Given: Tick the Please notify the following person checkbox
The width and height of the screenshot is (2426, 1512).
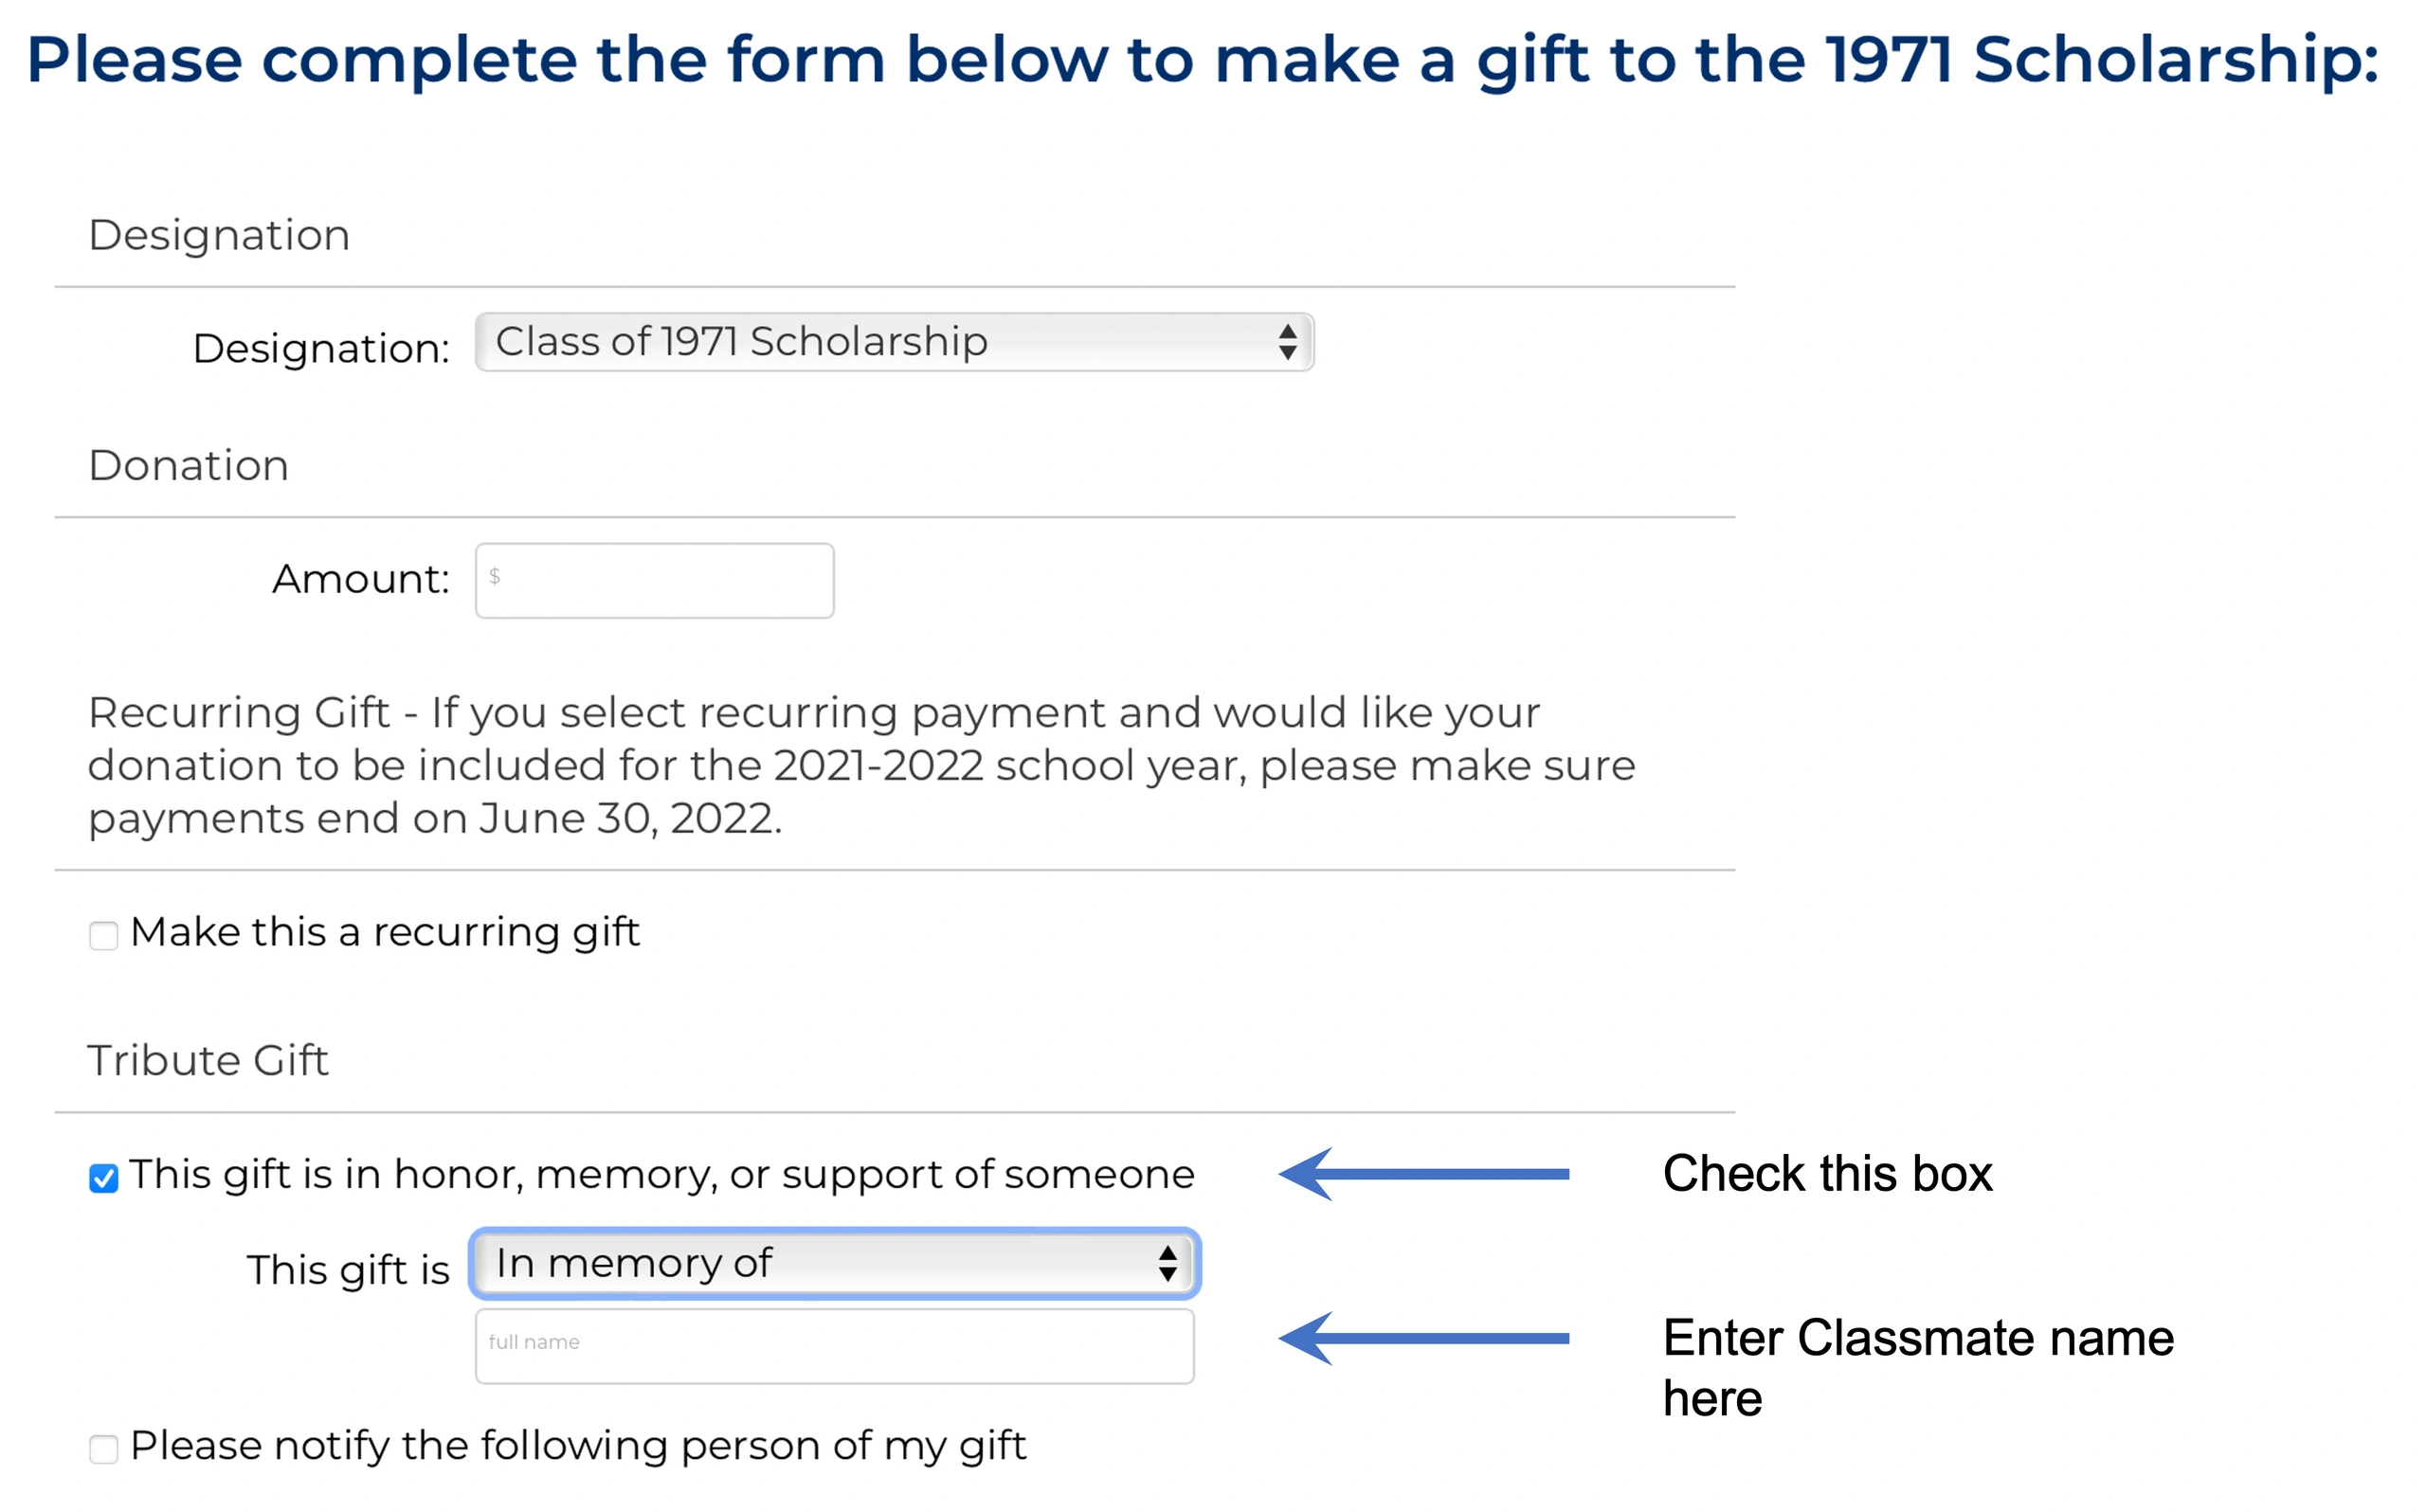Looking at the screenshot, I should coord(104,1449).
